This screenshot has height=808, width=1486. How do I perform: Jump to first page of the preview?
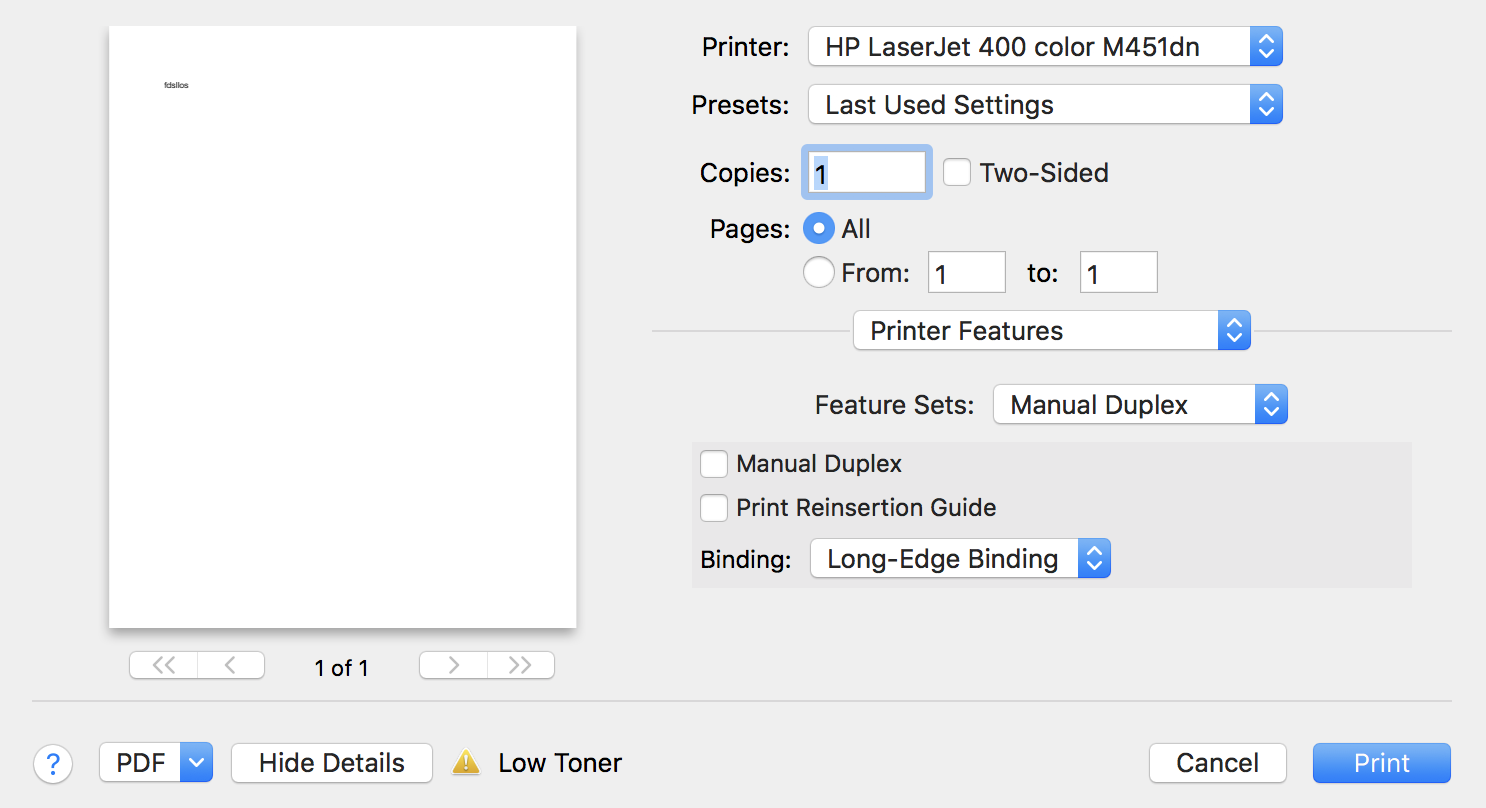(164, 666)
